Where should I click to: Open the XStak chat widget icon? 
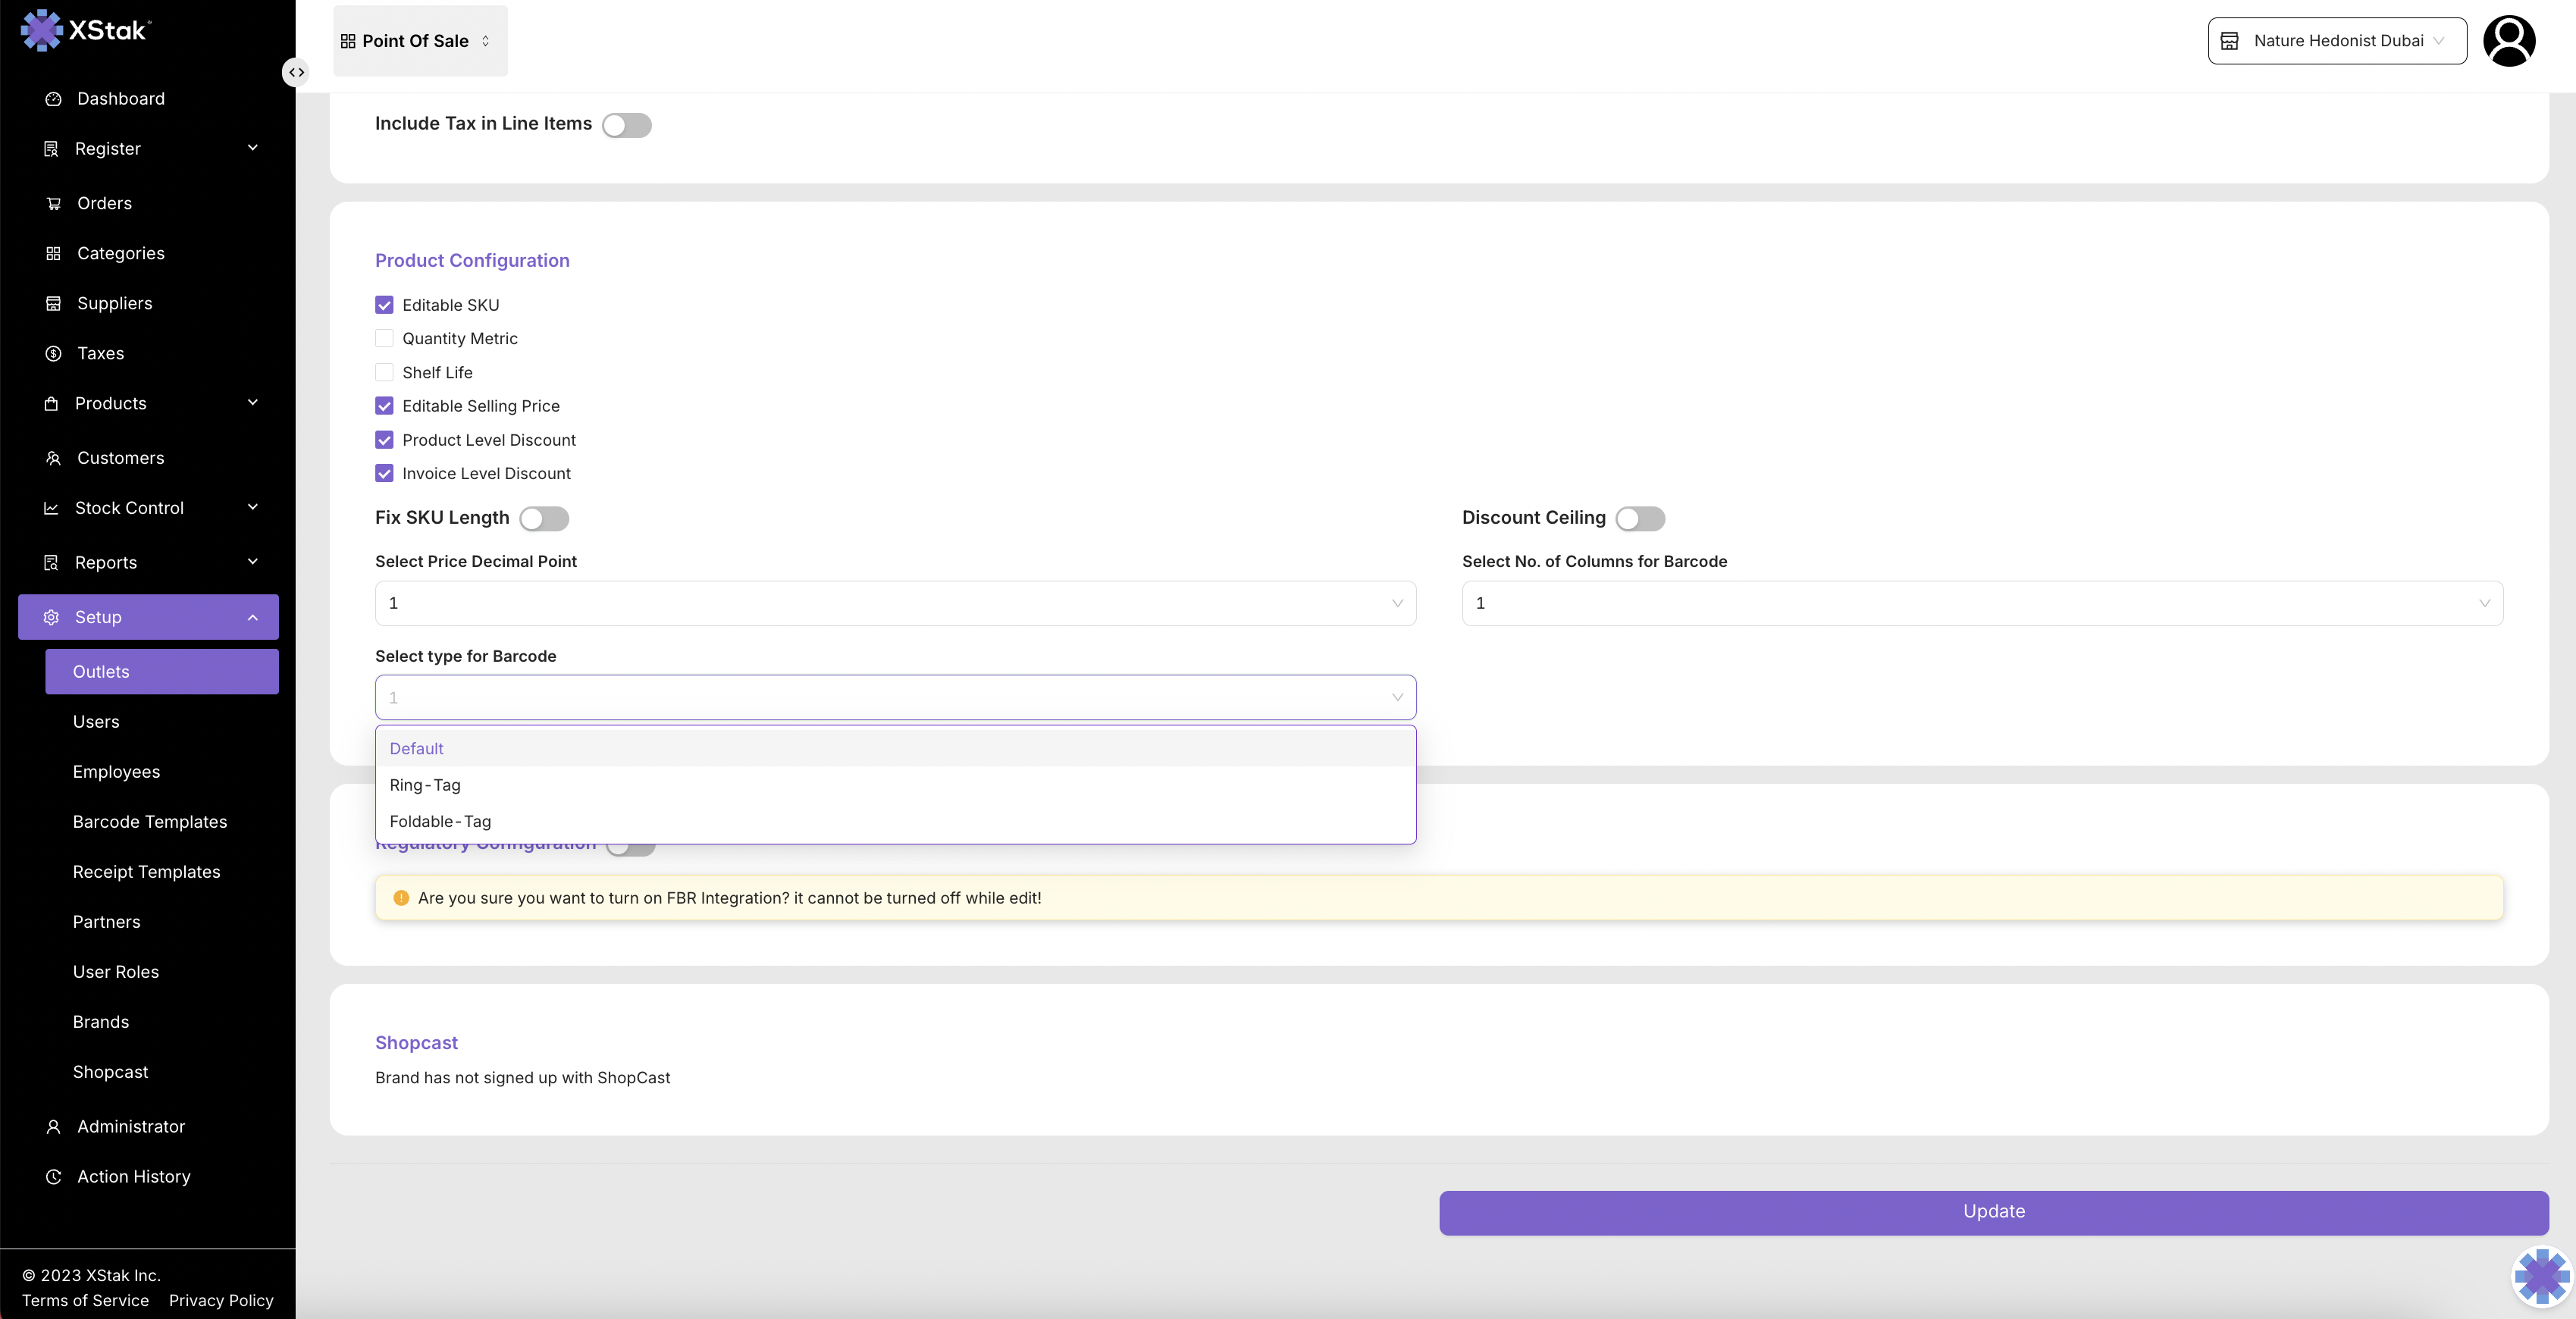[2541, 1276]
